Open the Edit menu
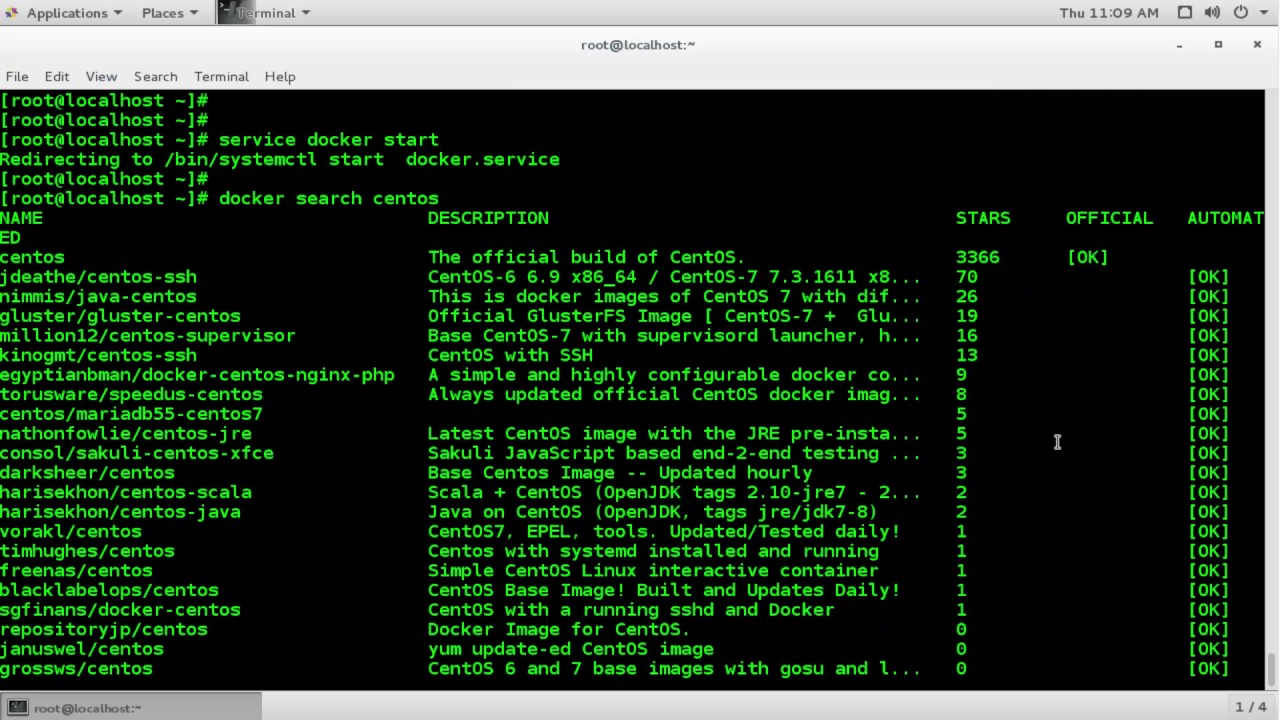This screenshot has width=1280, height=720. tap(57, 76)
